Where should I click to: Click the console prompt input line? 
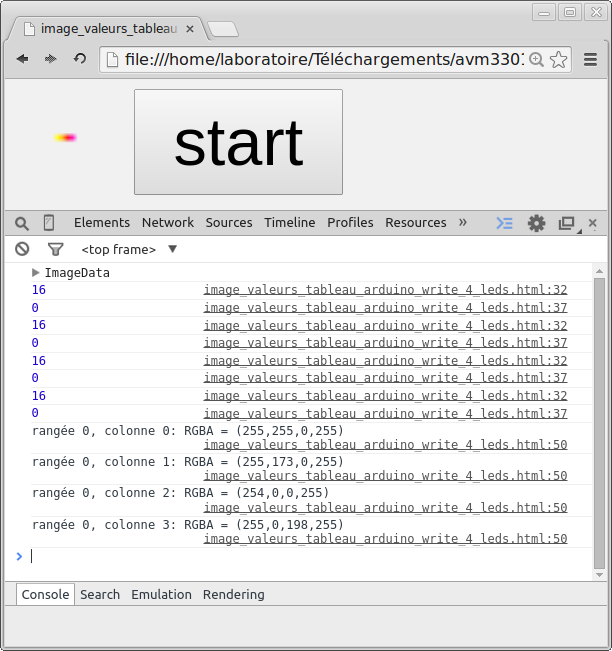point(300,556)
